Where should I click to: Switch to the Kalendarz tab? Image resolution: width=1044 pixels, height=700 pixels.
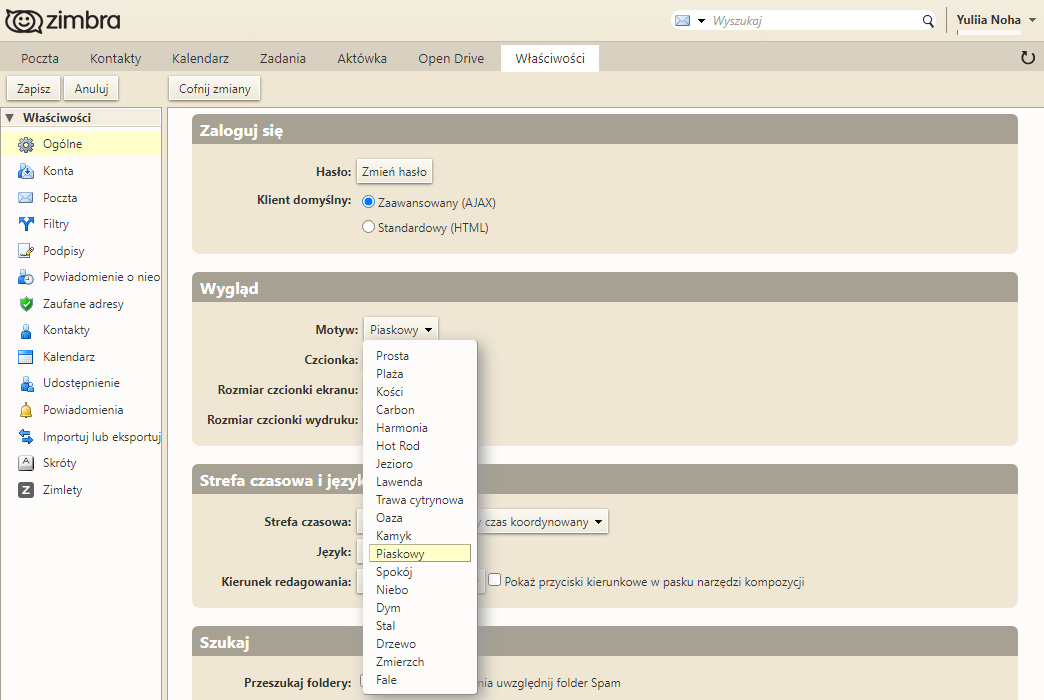point(200,59)
